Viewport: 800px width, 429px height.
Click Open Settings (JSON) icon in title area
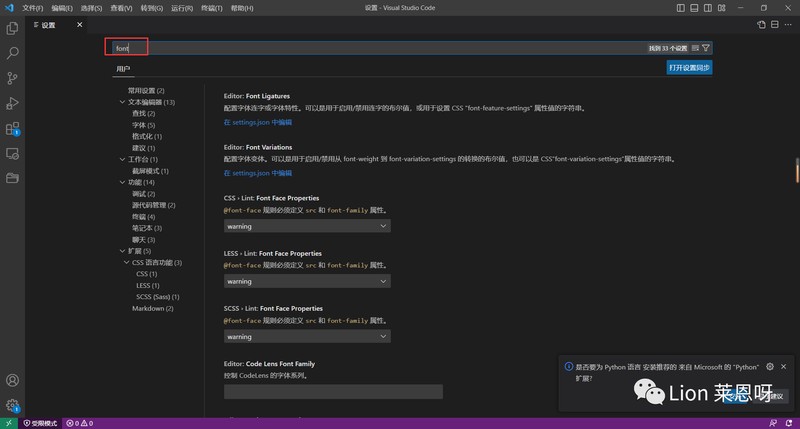pyautogui.click(x=761, y=24)
